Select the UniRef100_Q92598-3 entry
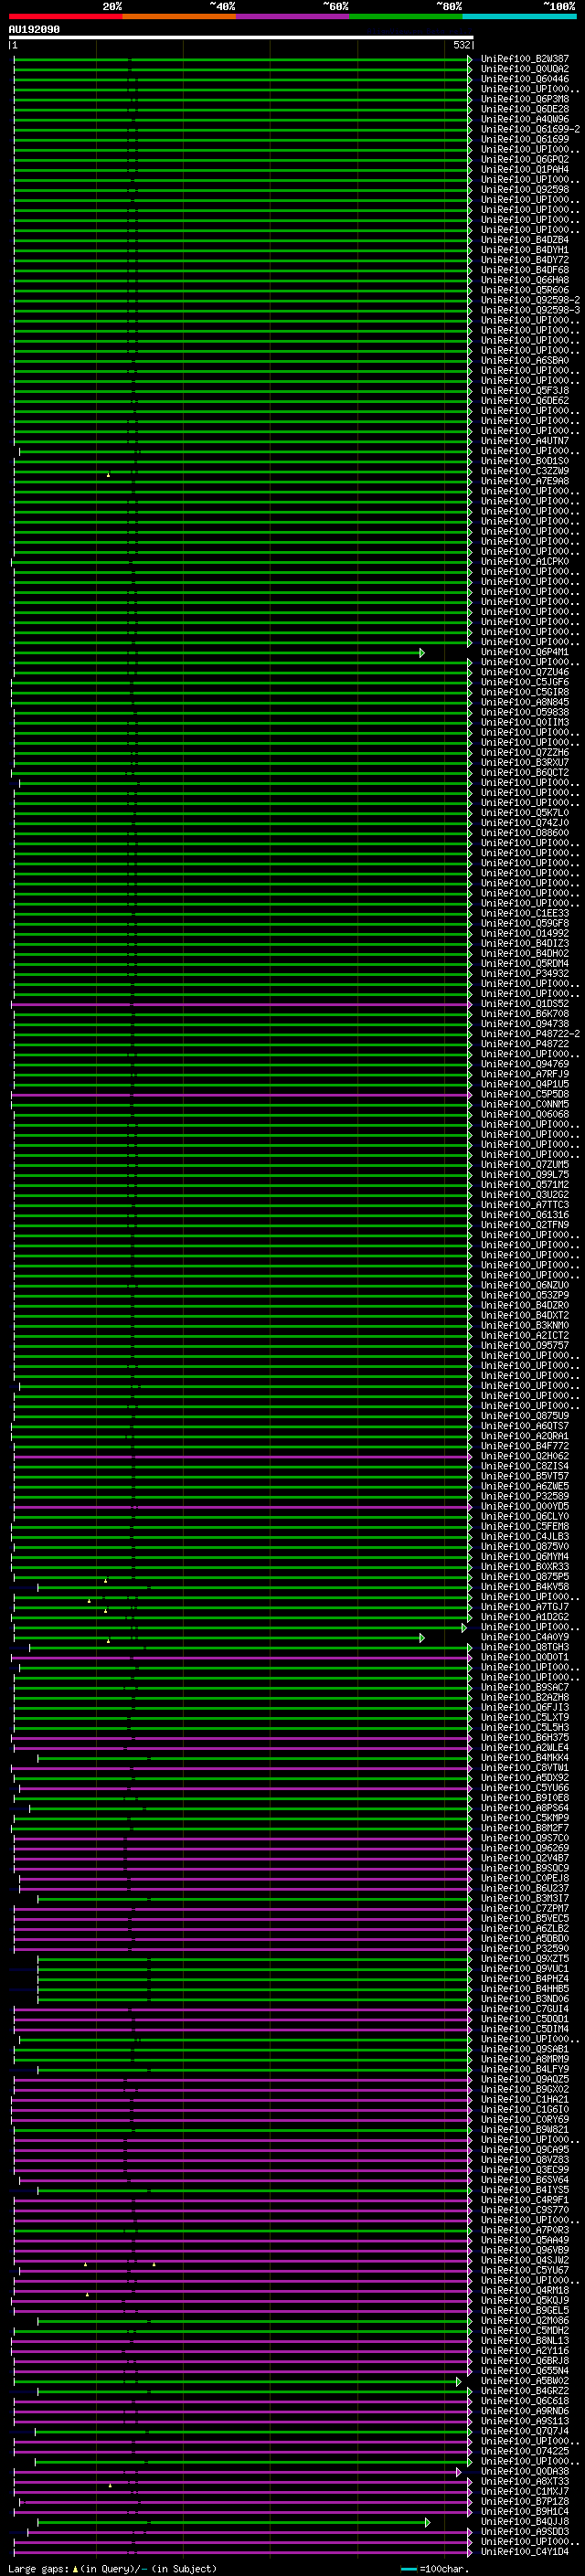This screenshot has width=585, height=2576. [x=530, y=311]
